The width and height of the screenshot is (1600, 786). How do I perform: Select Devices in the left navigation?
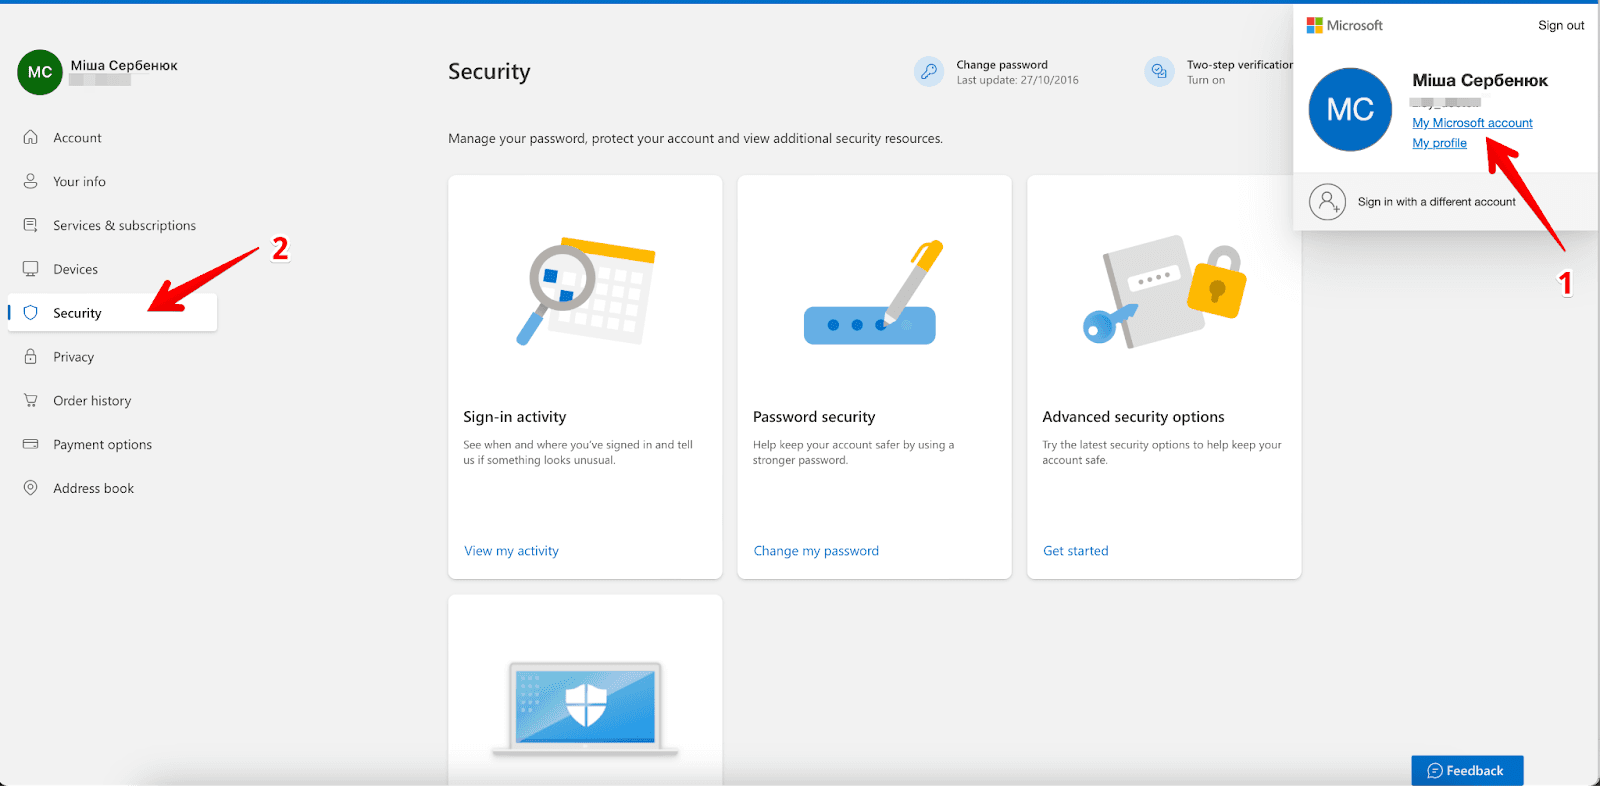(x=75, y=270)
